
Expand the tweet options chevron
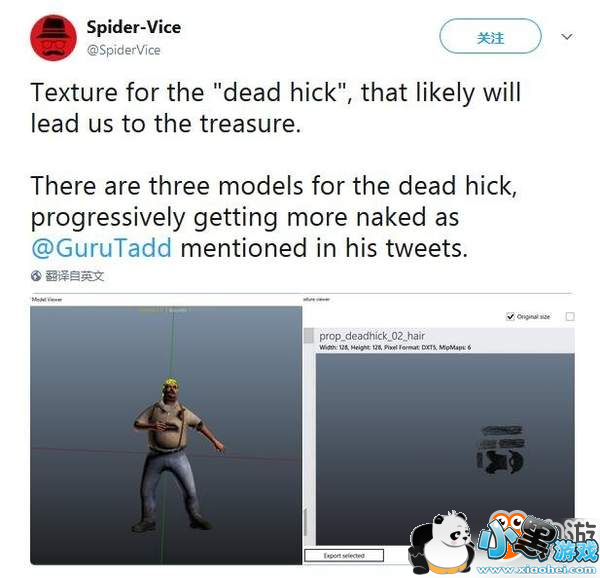567,37
